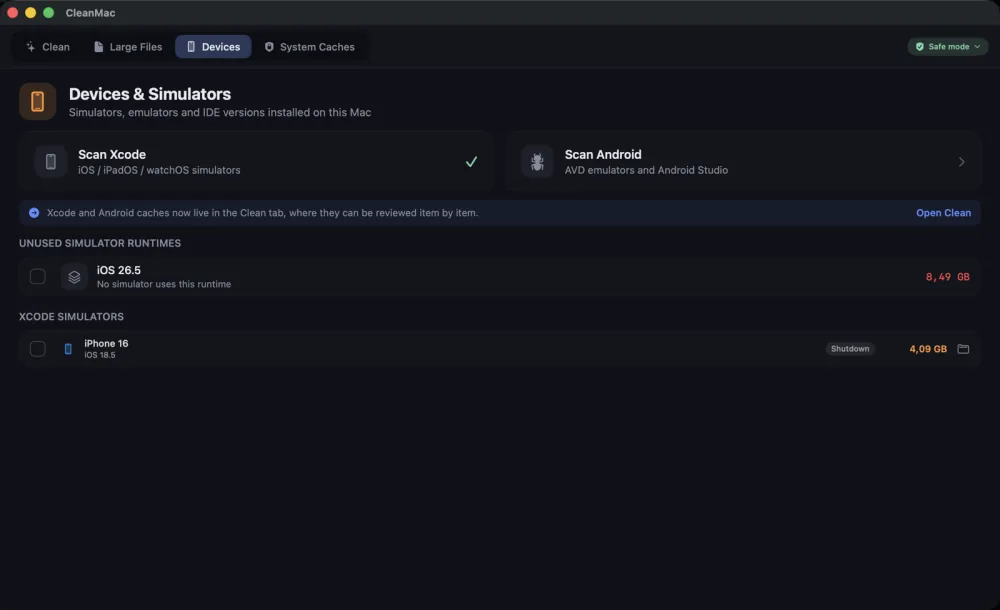This screenshot has width=1000, height=610.
Task: Click 'No simulator uses this runtime' text
Action: [164, 284]
